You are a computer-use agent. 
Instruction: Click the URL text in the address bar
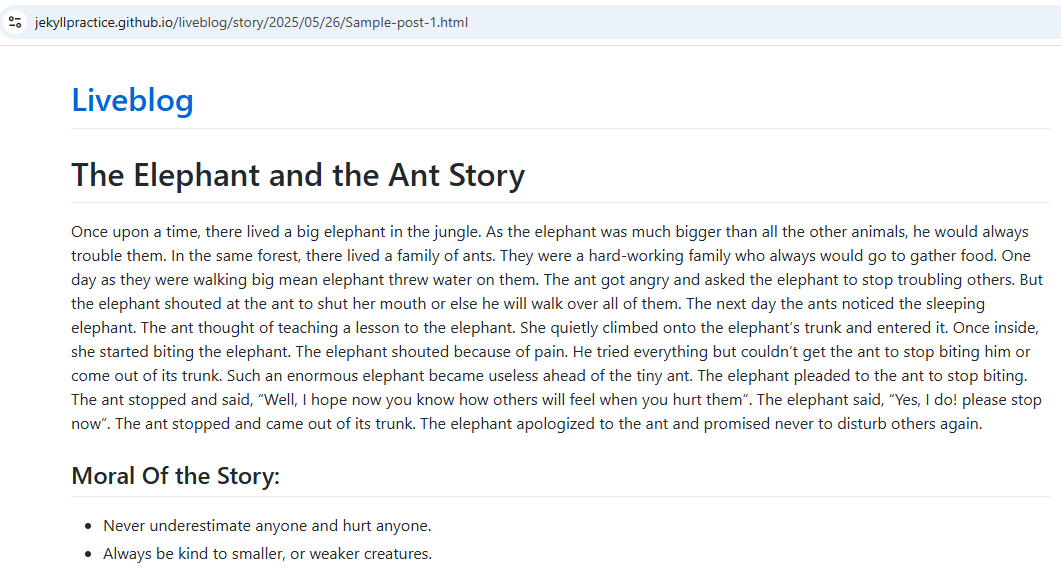tap(251, 22)
